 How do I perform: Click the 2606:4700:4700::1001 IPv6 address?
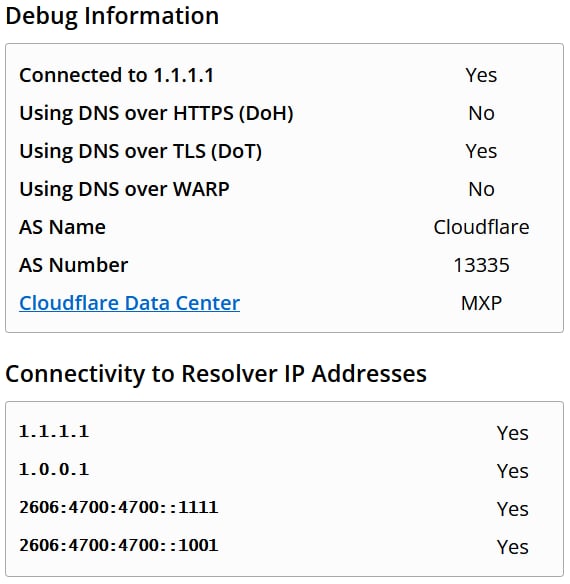(x=118, y=545)
